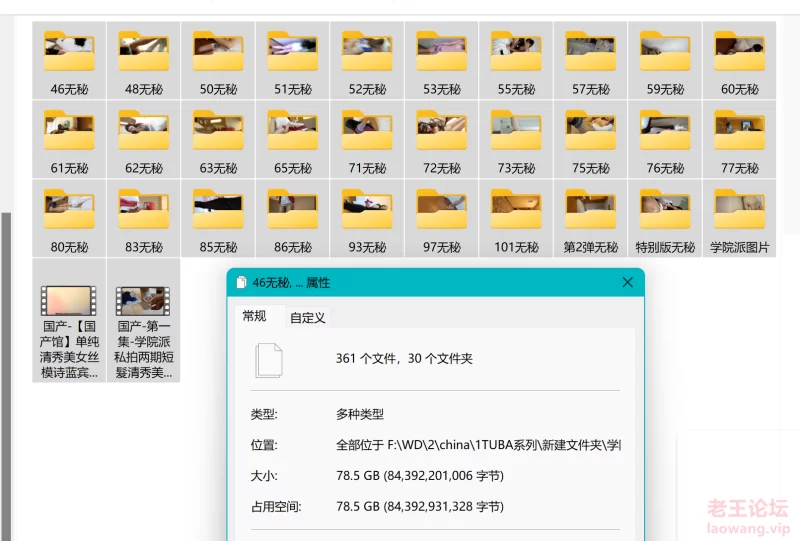Select the 48无秘 folder

coord(144,61)
